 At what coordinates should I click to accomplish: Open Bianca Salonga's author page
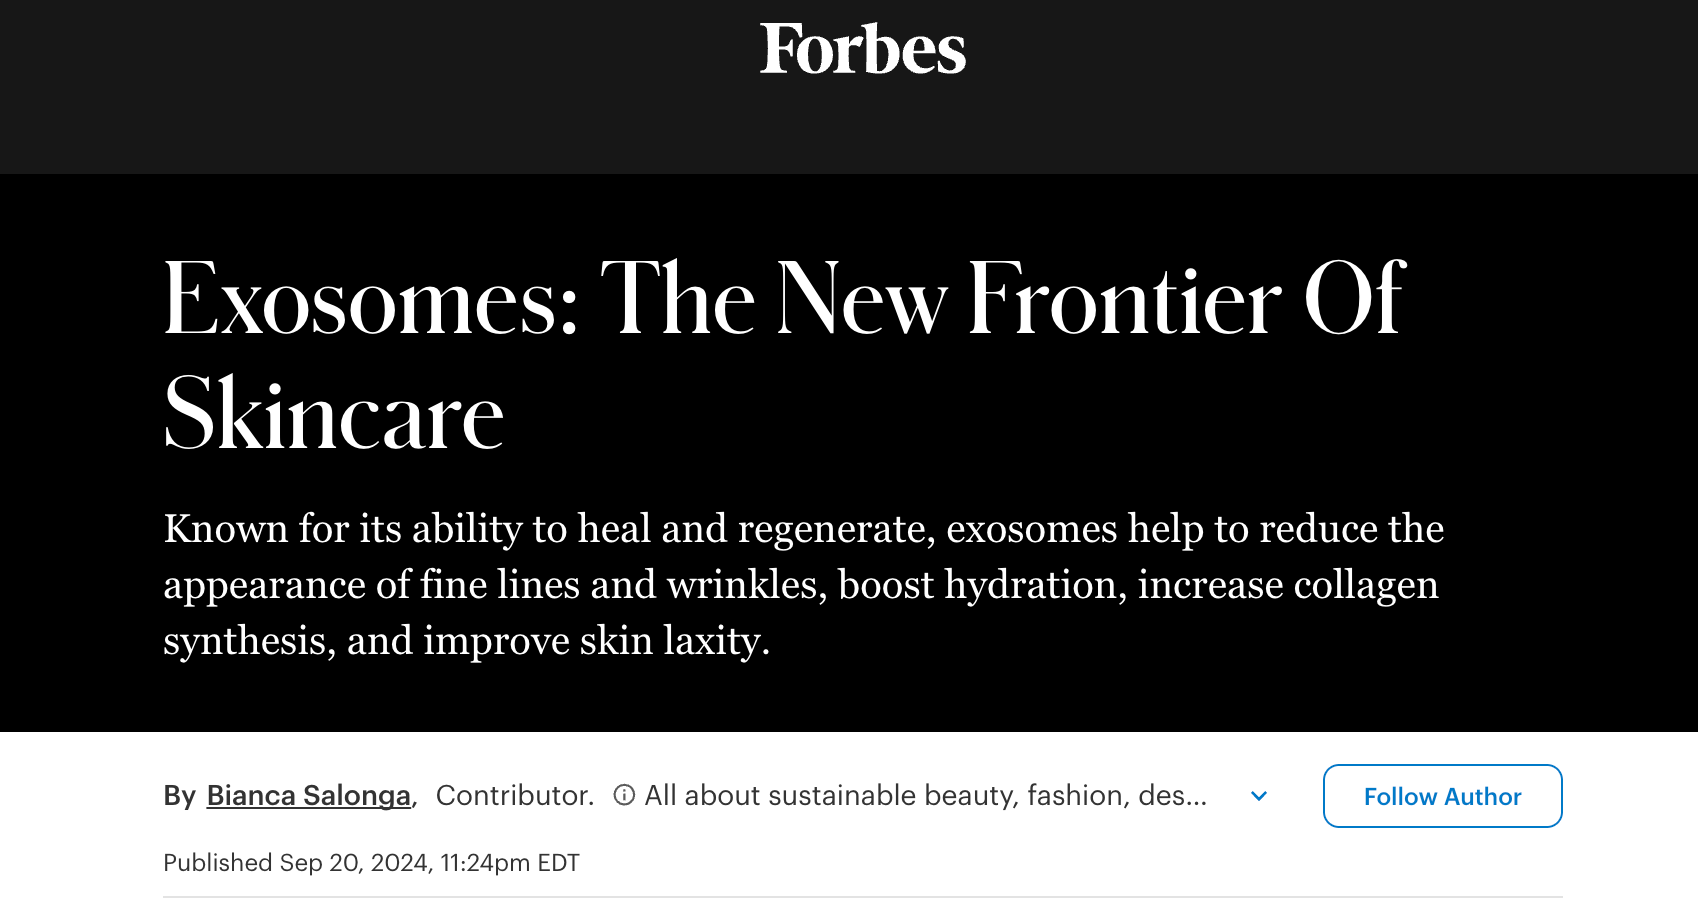click(308, 795)
